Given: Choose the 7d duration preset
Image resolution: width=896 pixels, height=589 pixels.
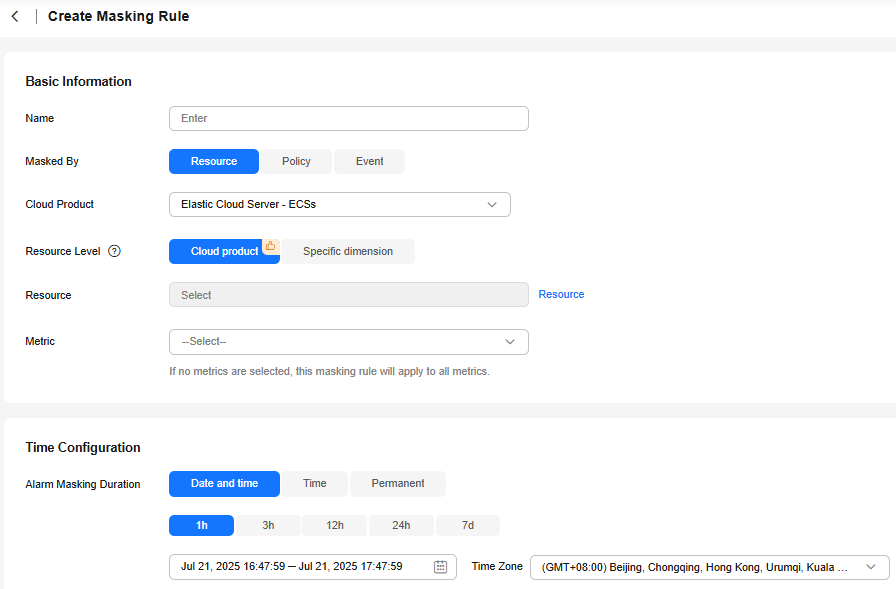Looking at the screenshot, I should click(x=468, y=526).
